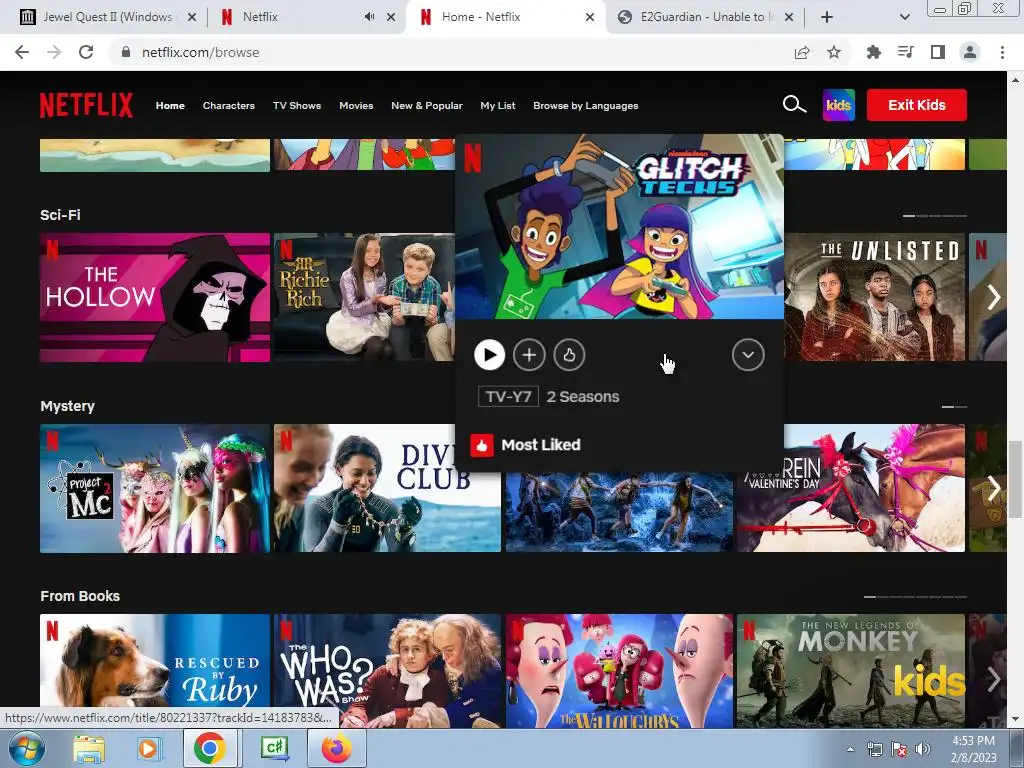This screenshot has height=768, width=1024.
Task: Play Glitch Techs with the play button
Action: [489, 355]
